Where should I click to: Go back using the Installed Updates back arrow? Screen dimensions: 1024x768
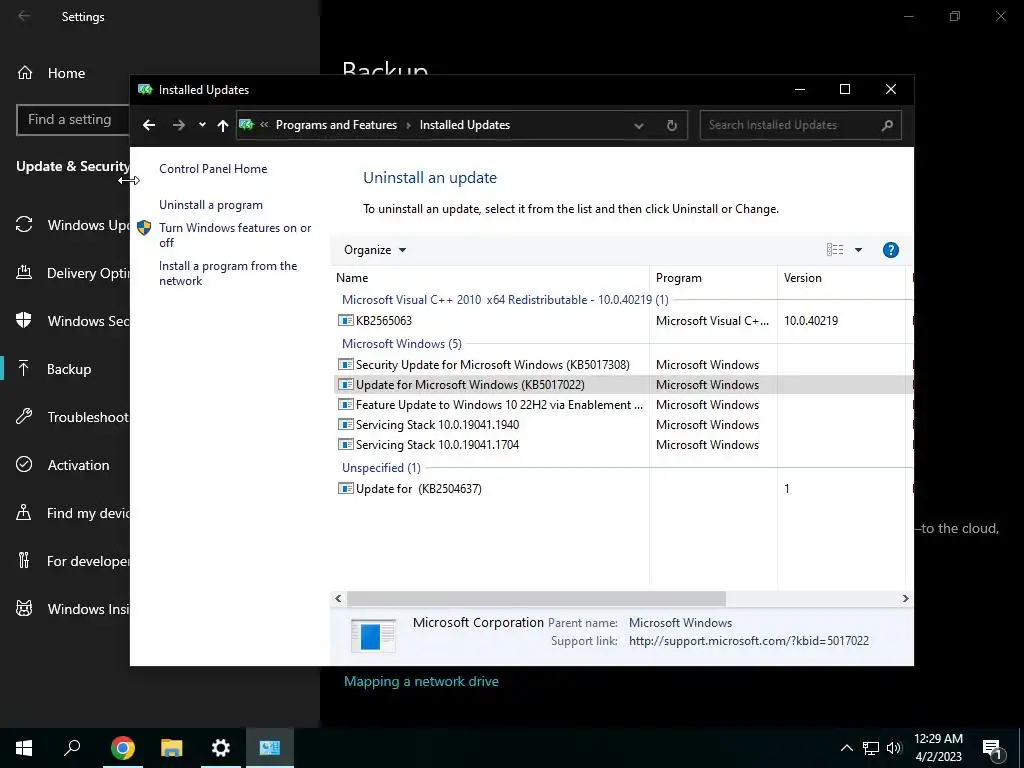149,125
